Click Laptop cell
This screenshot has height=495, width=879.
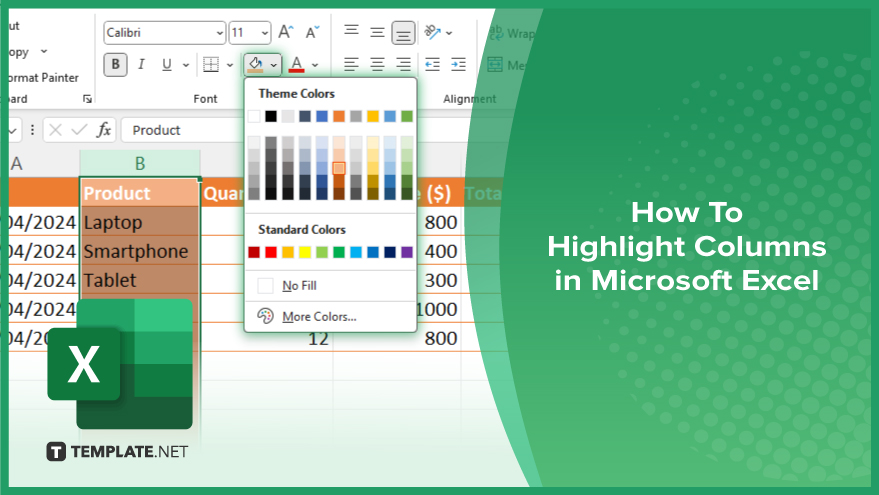tap(140, 222)
